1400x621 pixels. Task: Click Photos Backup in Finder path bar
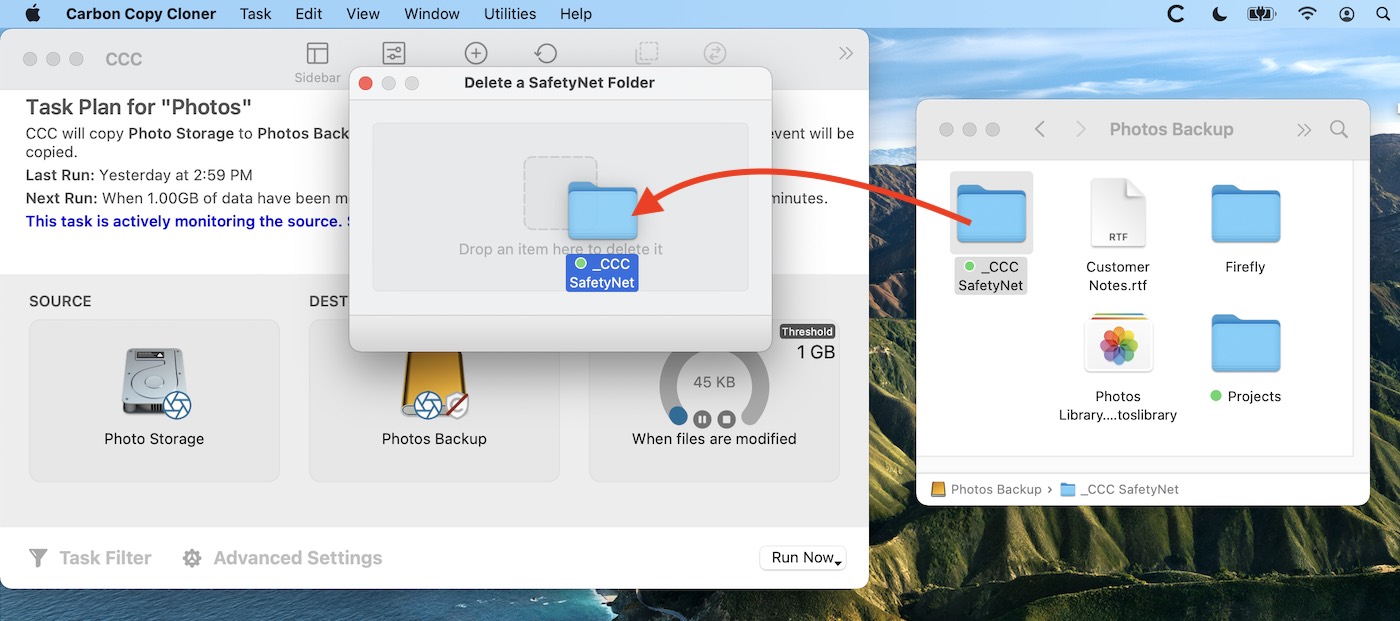click(986, 489)
